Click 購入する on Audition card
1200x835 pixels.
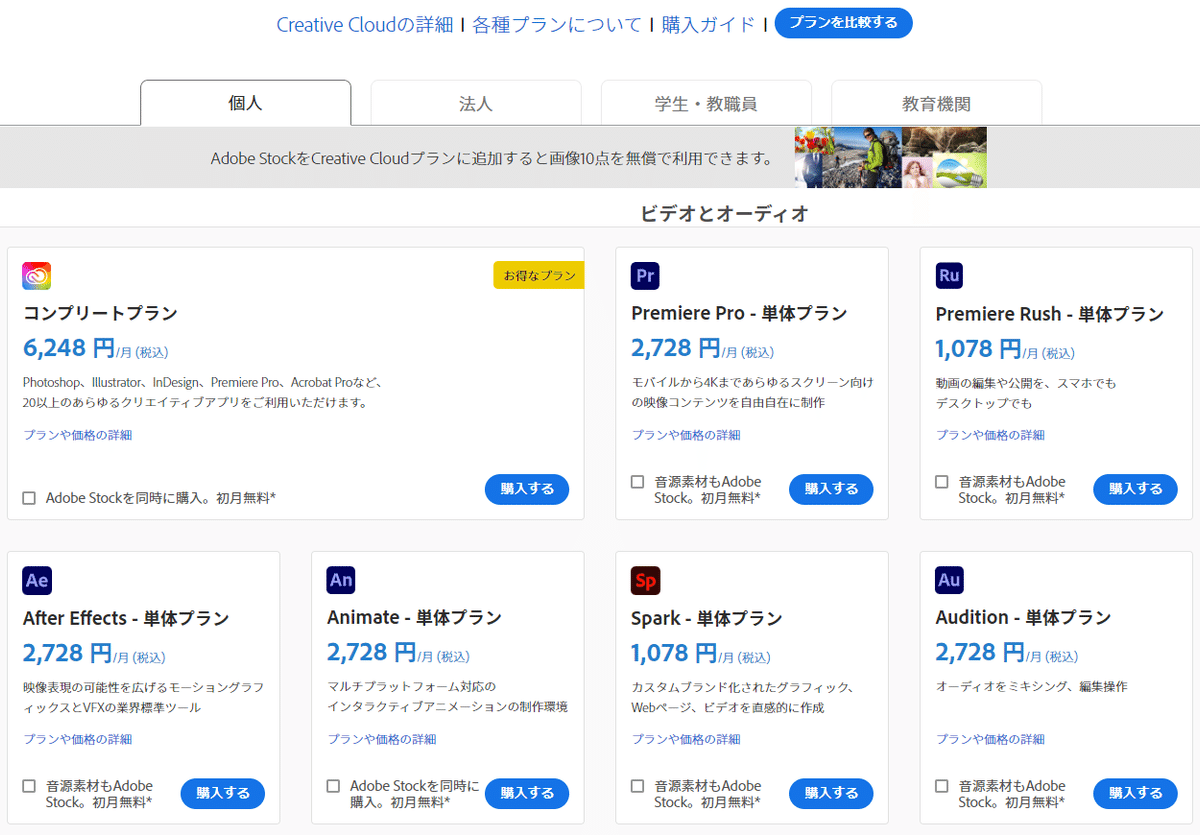1135,793
